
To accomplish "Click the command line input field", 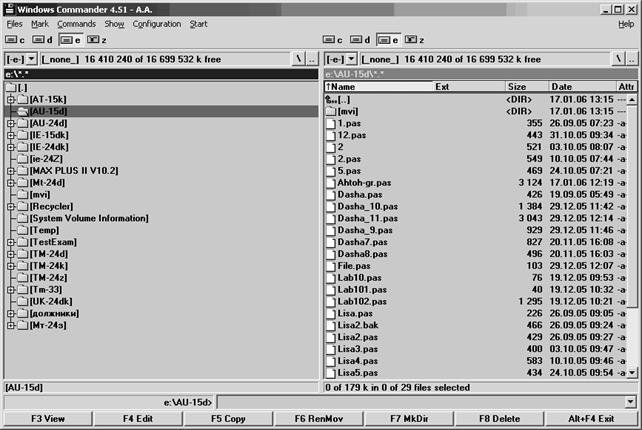I will [x=421, y=402].
